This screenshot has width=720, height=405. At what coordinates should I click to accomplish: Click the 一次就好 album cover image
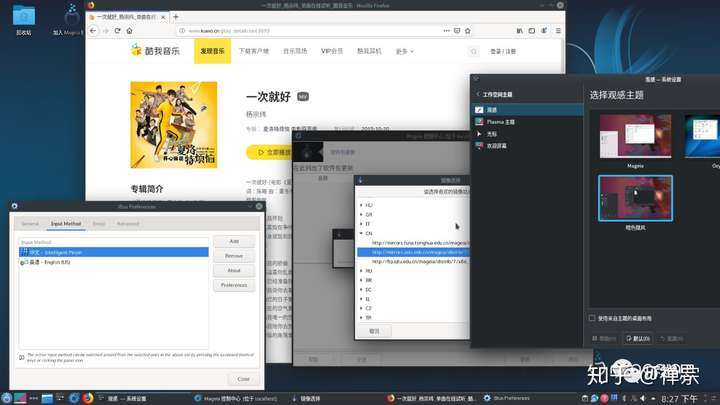[174, 125]
